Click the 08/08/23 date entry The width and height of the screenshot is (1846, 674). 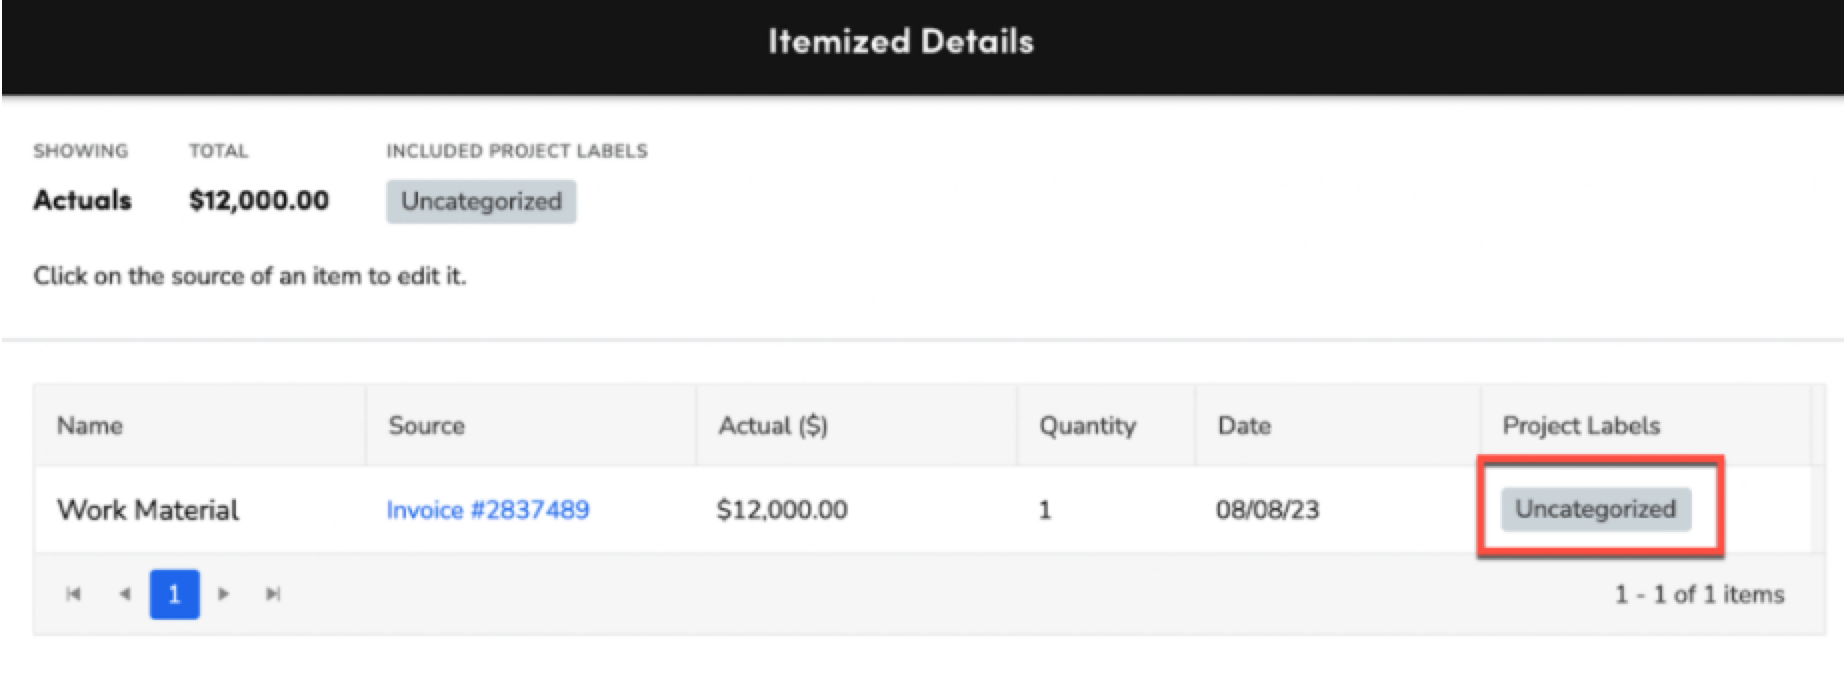[1267, 510]
